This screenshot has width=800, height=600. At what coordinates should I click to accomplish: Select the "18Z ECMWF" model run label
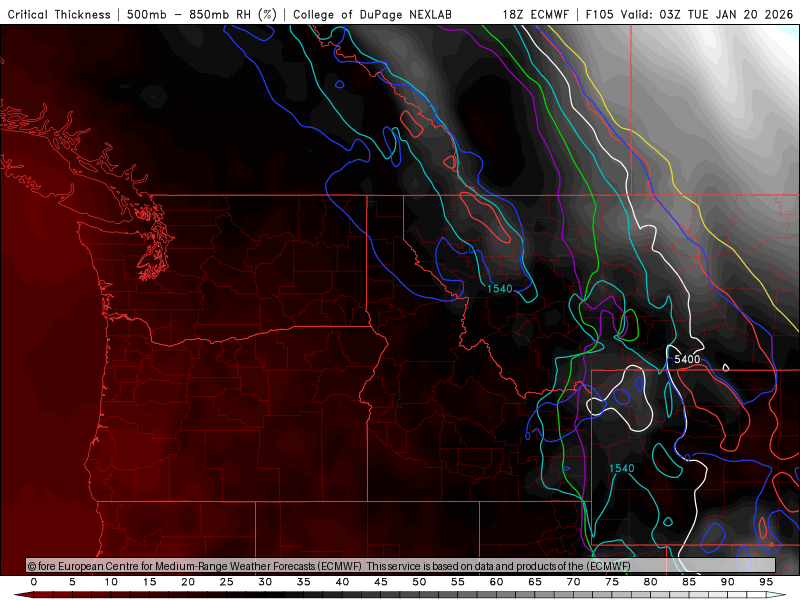point(535,14)
